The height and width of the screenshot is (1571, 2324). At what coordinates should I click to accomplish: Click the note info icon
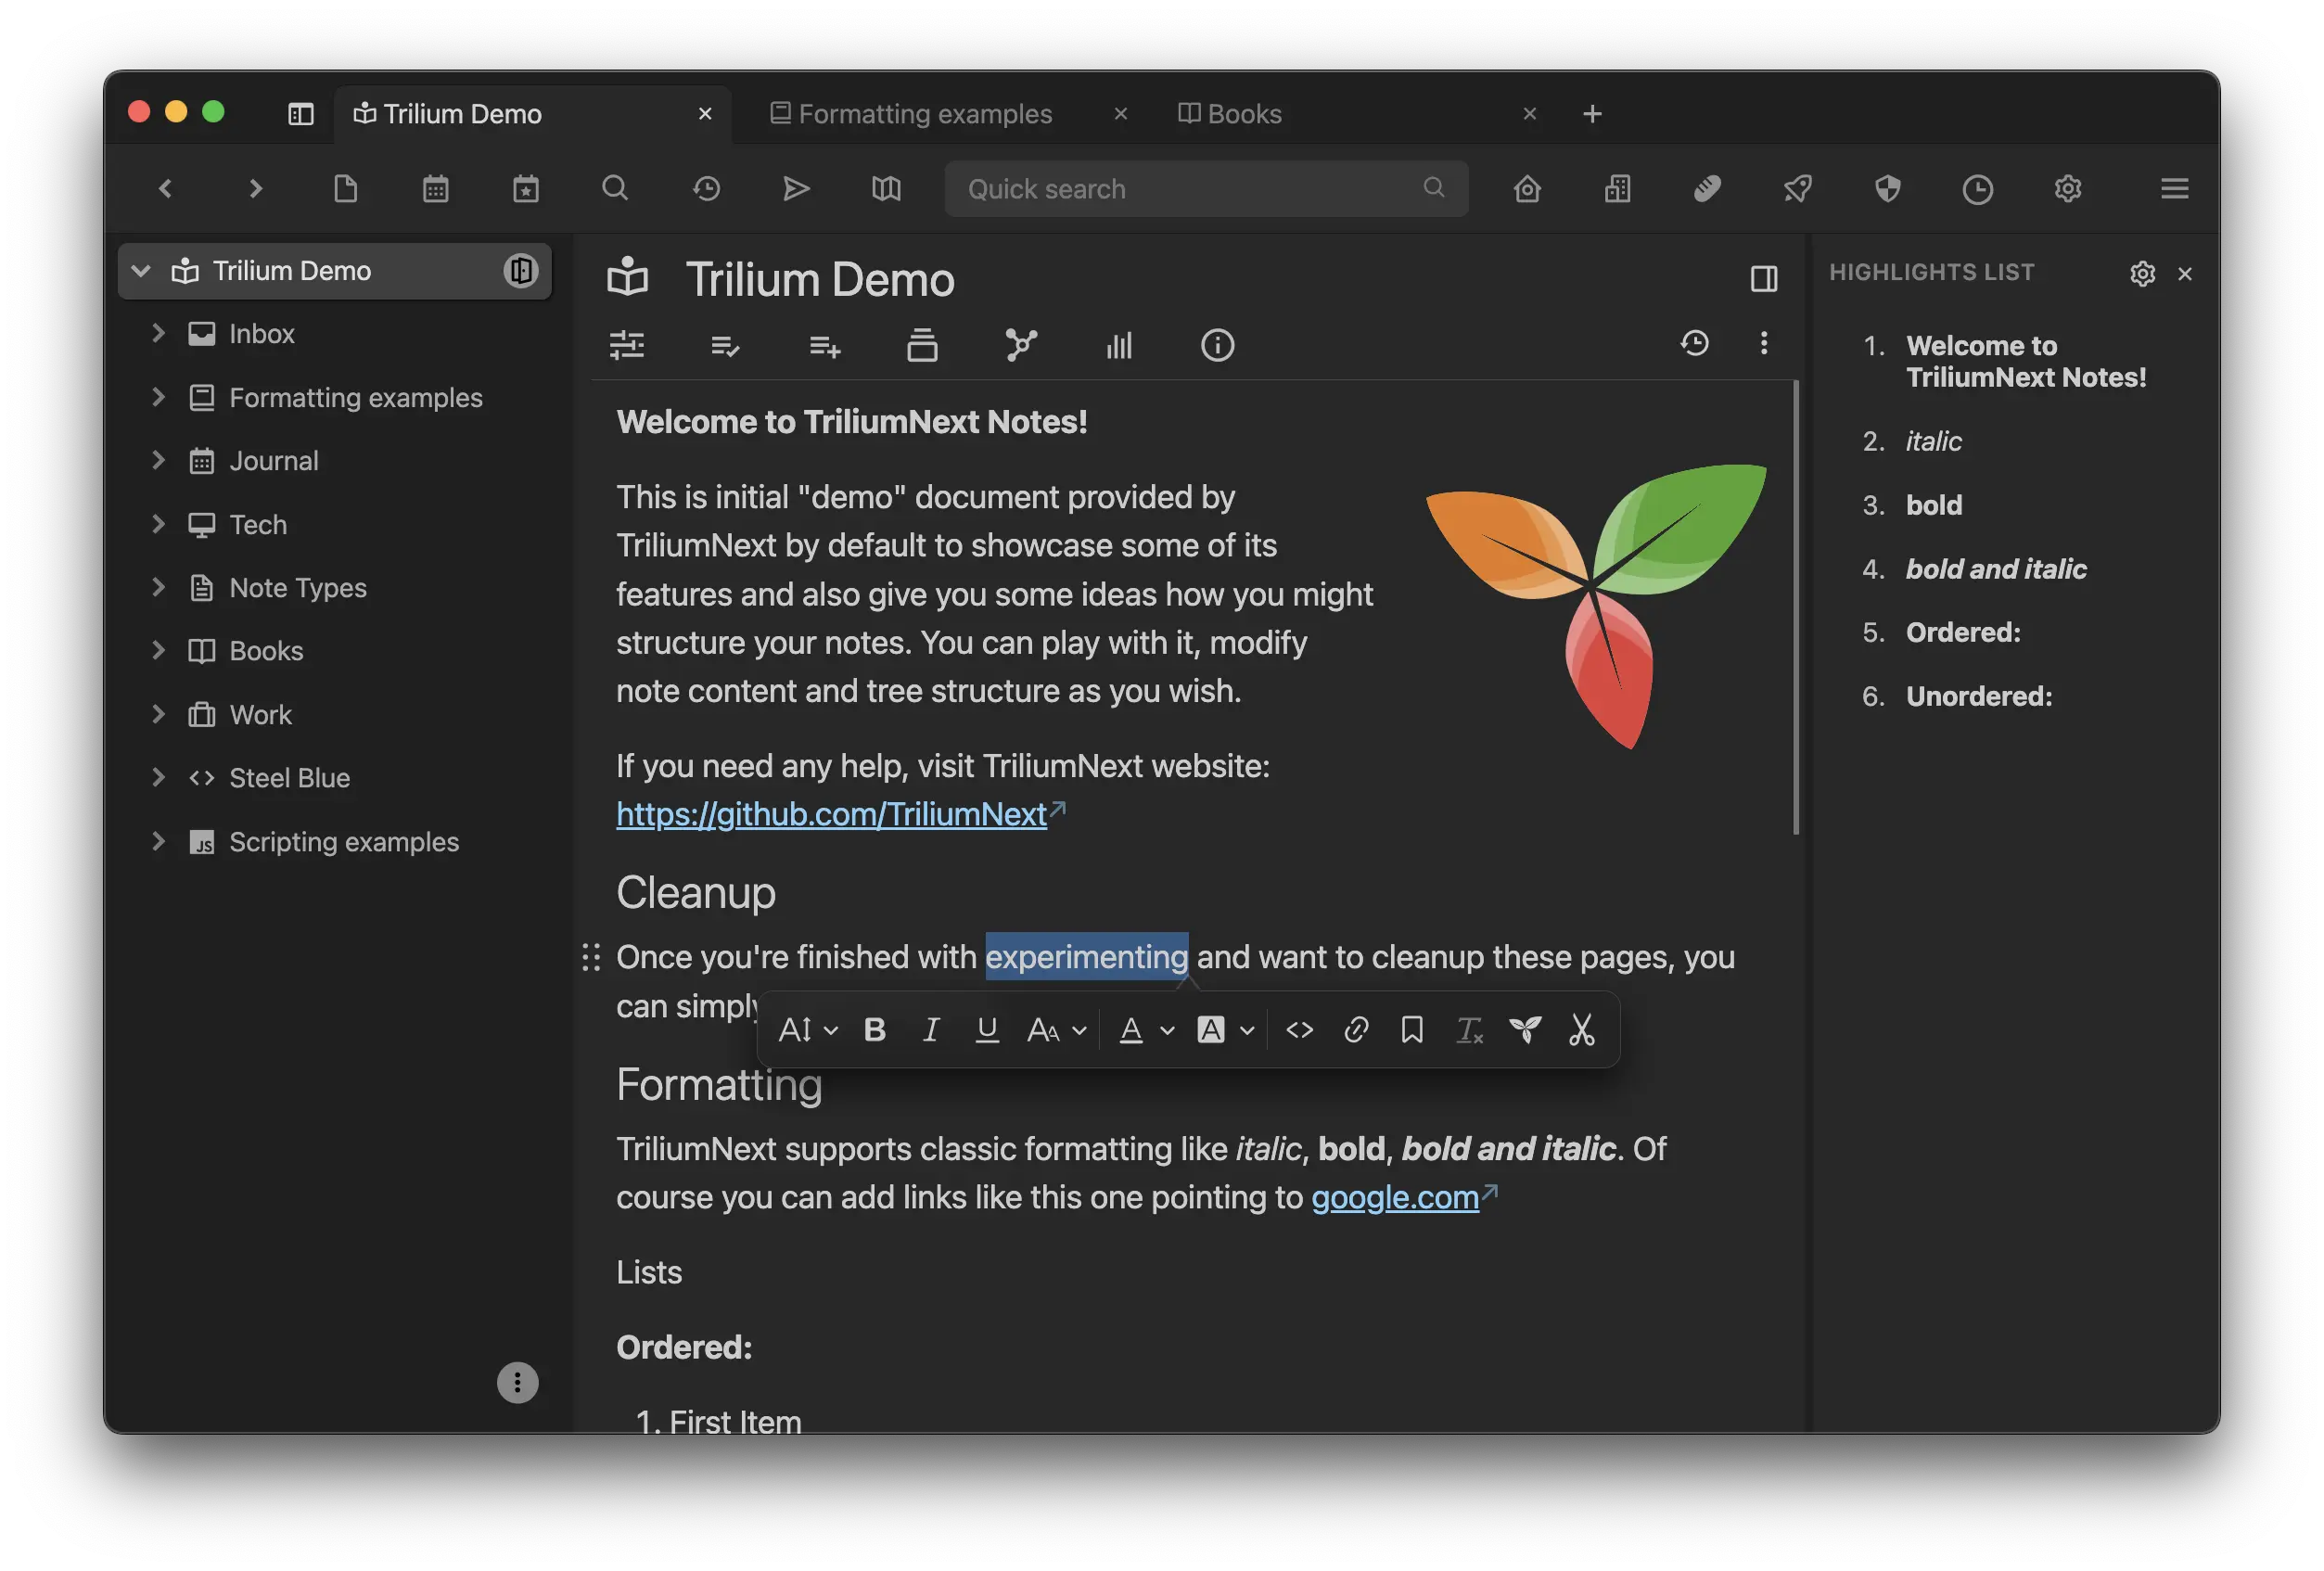pos(1217,345)
